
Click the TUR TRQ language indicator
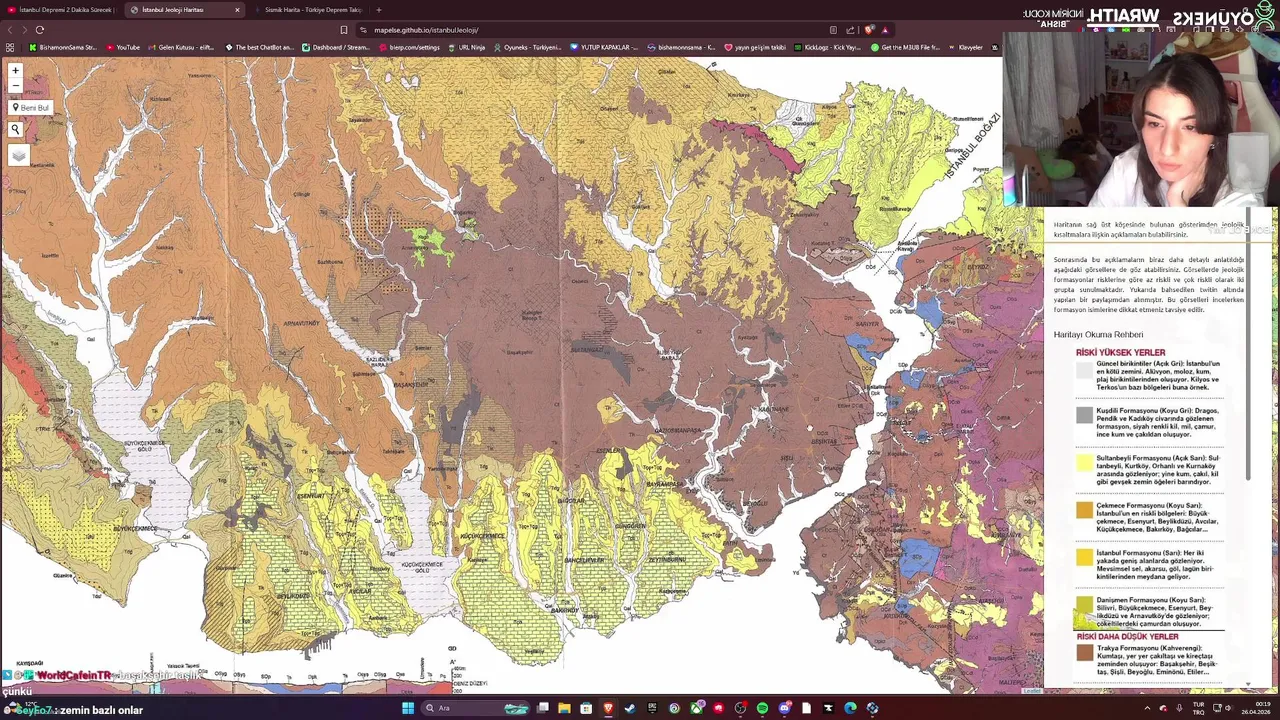pyautogui.click(x=1199, y=708)
